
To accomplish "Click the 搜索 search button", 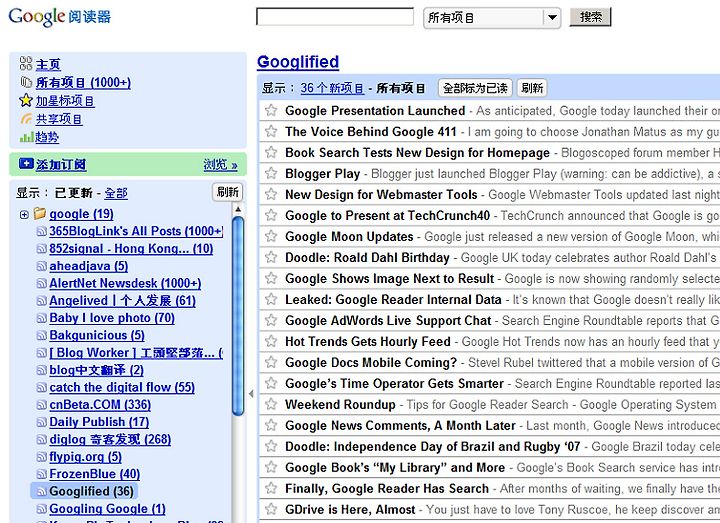I will [591, 17].
